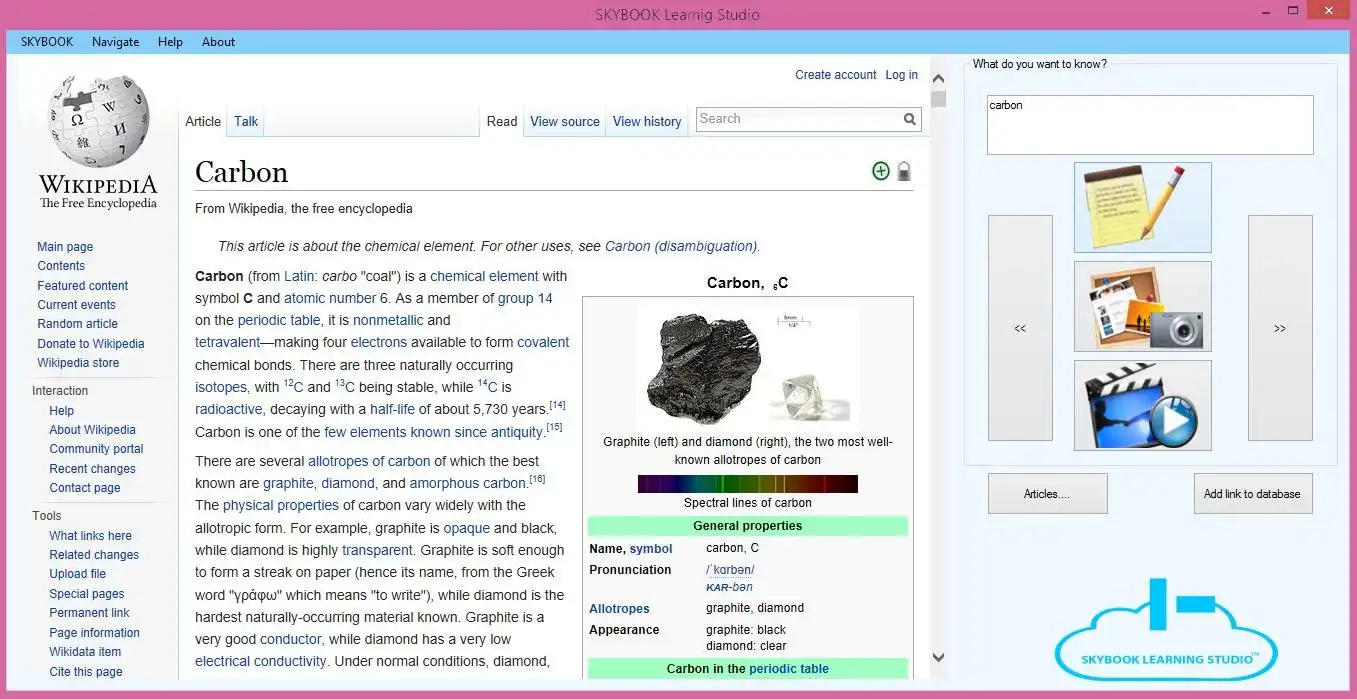Viewport: 1357px width, 699px height.
Task: Click the green plus good-article icon
Action: coord(880,171)
